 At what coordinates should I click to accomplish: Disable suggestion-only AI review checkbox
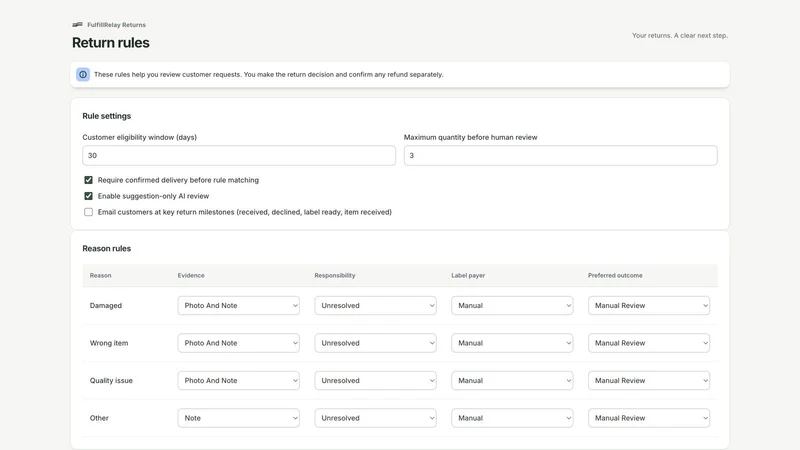pos(88,196)
